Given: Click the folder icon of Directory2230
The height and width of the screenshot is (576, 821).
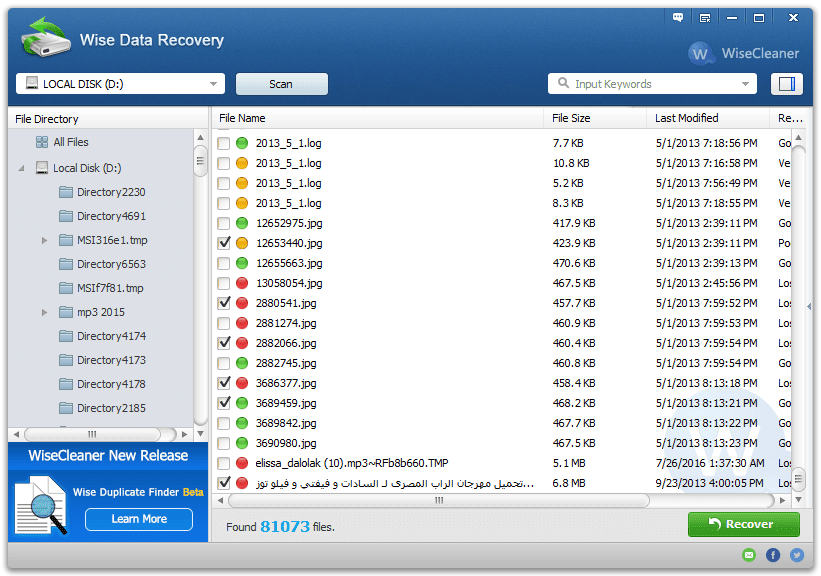Looking at the screenshot, I should (x=66, y=192).
